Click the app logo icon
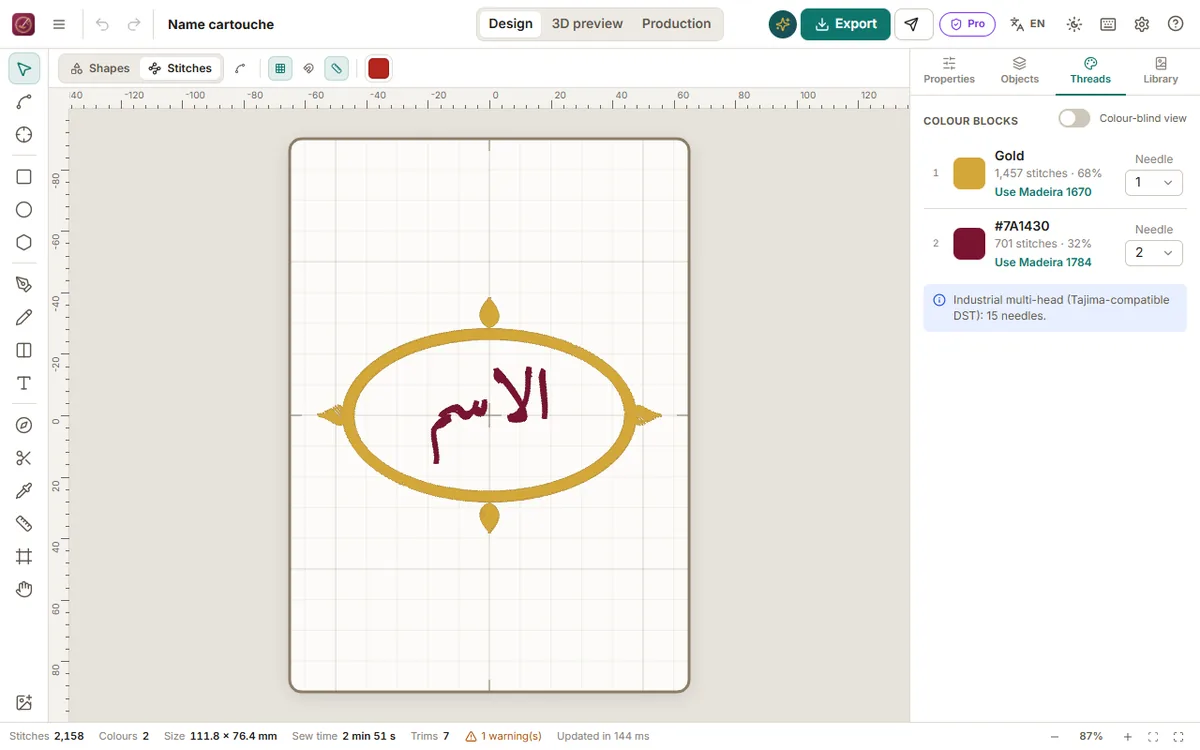 (x=23, y=24)
